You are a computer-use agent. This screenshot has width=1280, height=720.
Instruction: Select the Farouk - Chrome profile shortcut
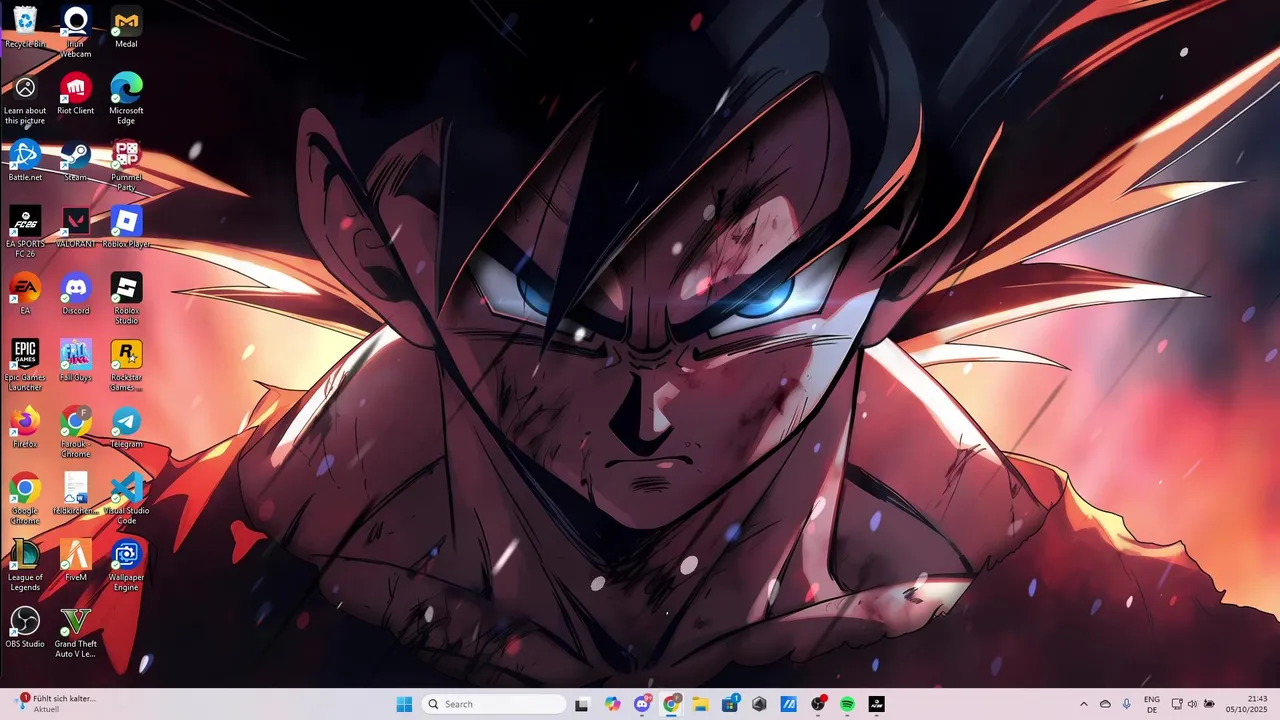click(75, 432)
